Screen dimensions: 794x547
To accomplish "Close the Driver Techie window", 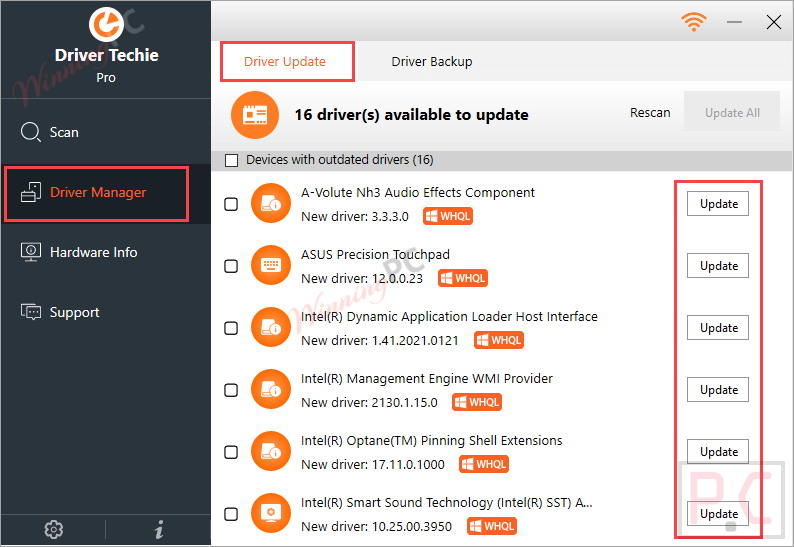I will (774, 22).
